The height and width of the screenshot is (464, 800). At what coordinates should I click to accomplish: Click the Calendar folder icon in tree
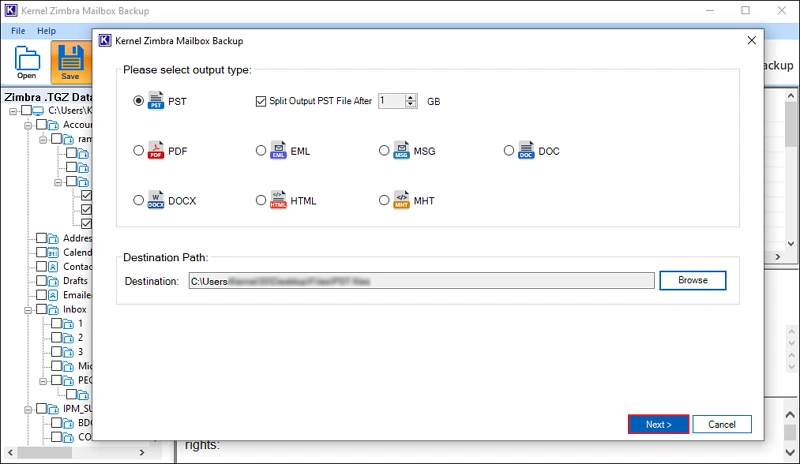click(x=54, y=253)
